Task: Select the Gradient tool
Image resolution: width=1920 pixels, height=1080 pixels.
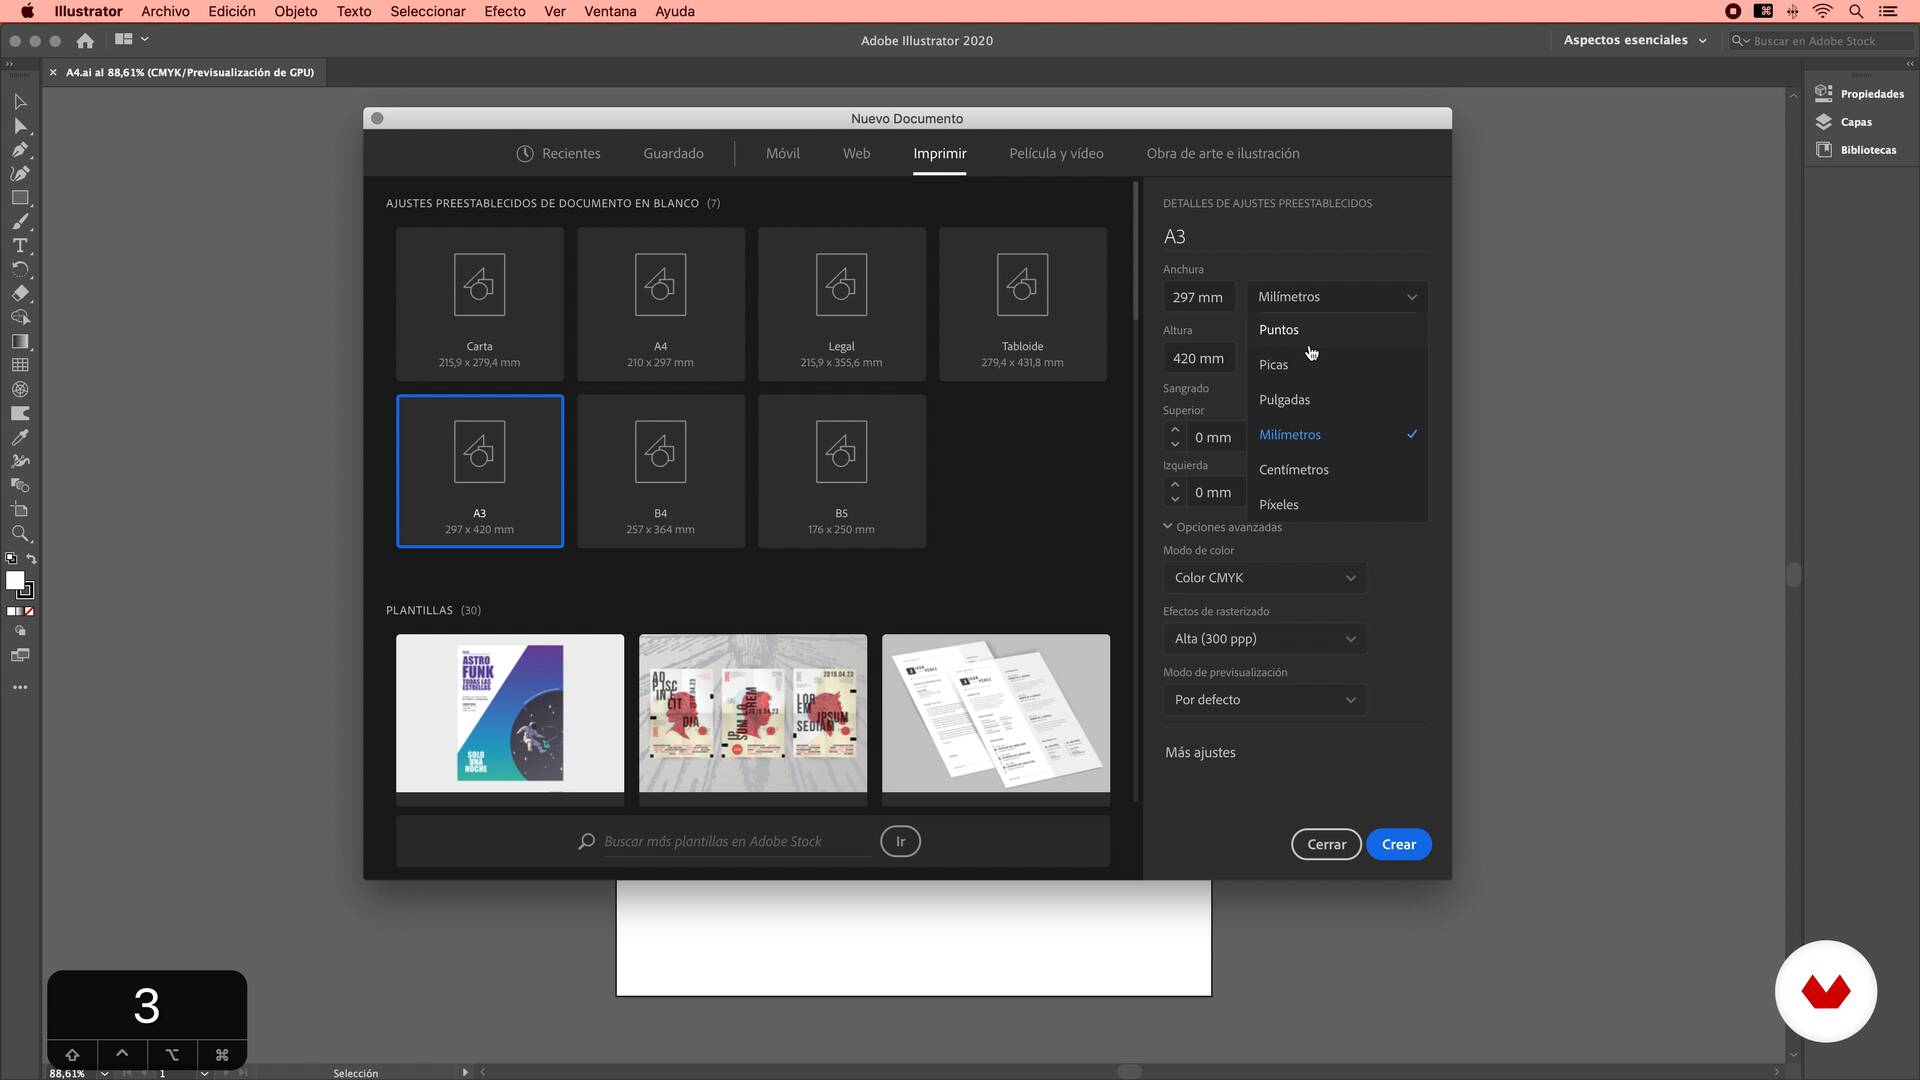Action: 20,342
